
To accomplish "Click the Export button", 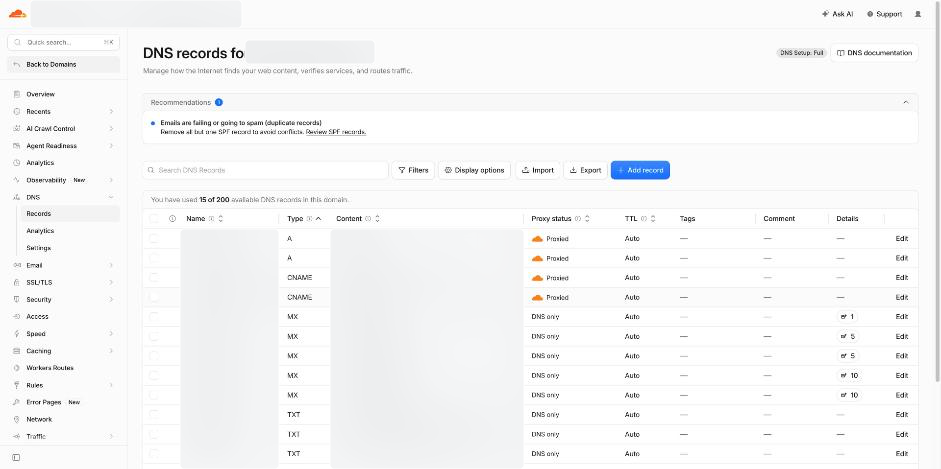I will pos(585,170).
